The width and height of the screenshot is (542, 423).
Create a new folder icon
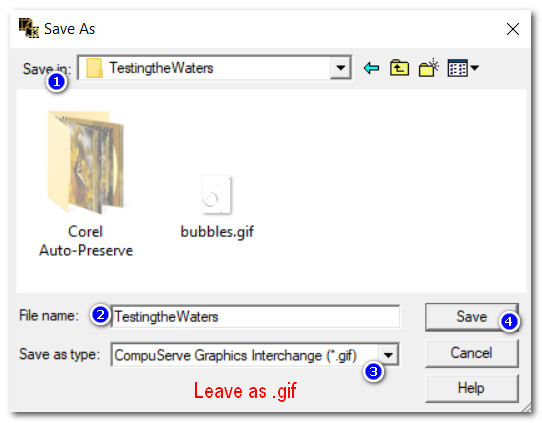point(429,68)
